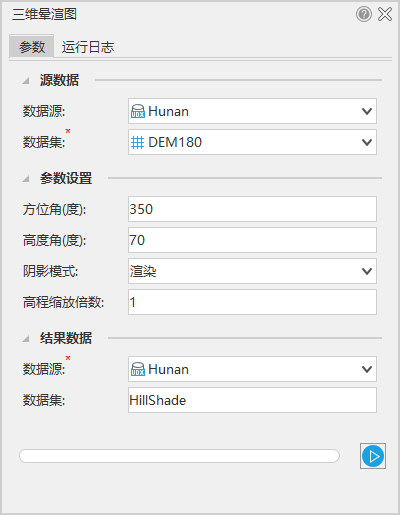The height and width of the screenshot is (515, 400).
Task: Click the blue run button
Action: pyautogui.click(x=373, y=456)
